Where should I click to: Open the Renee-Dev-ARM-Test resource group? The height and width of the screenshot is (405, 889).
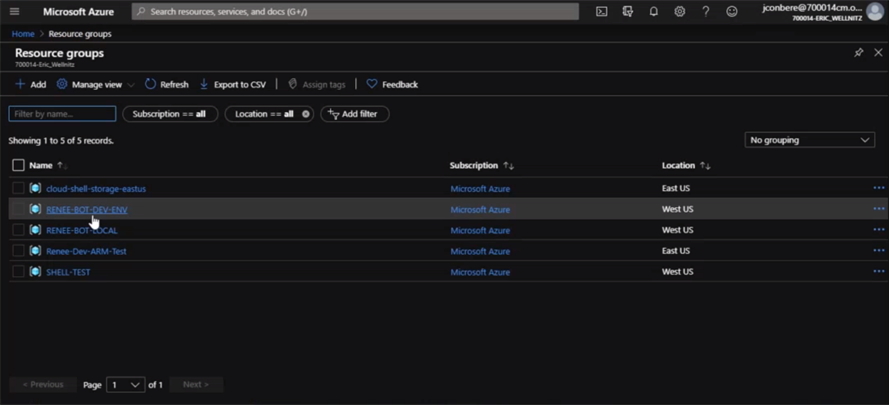(x=86, y=251)
